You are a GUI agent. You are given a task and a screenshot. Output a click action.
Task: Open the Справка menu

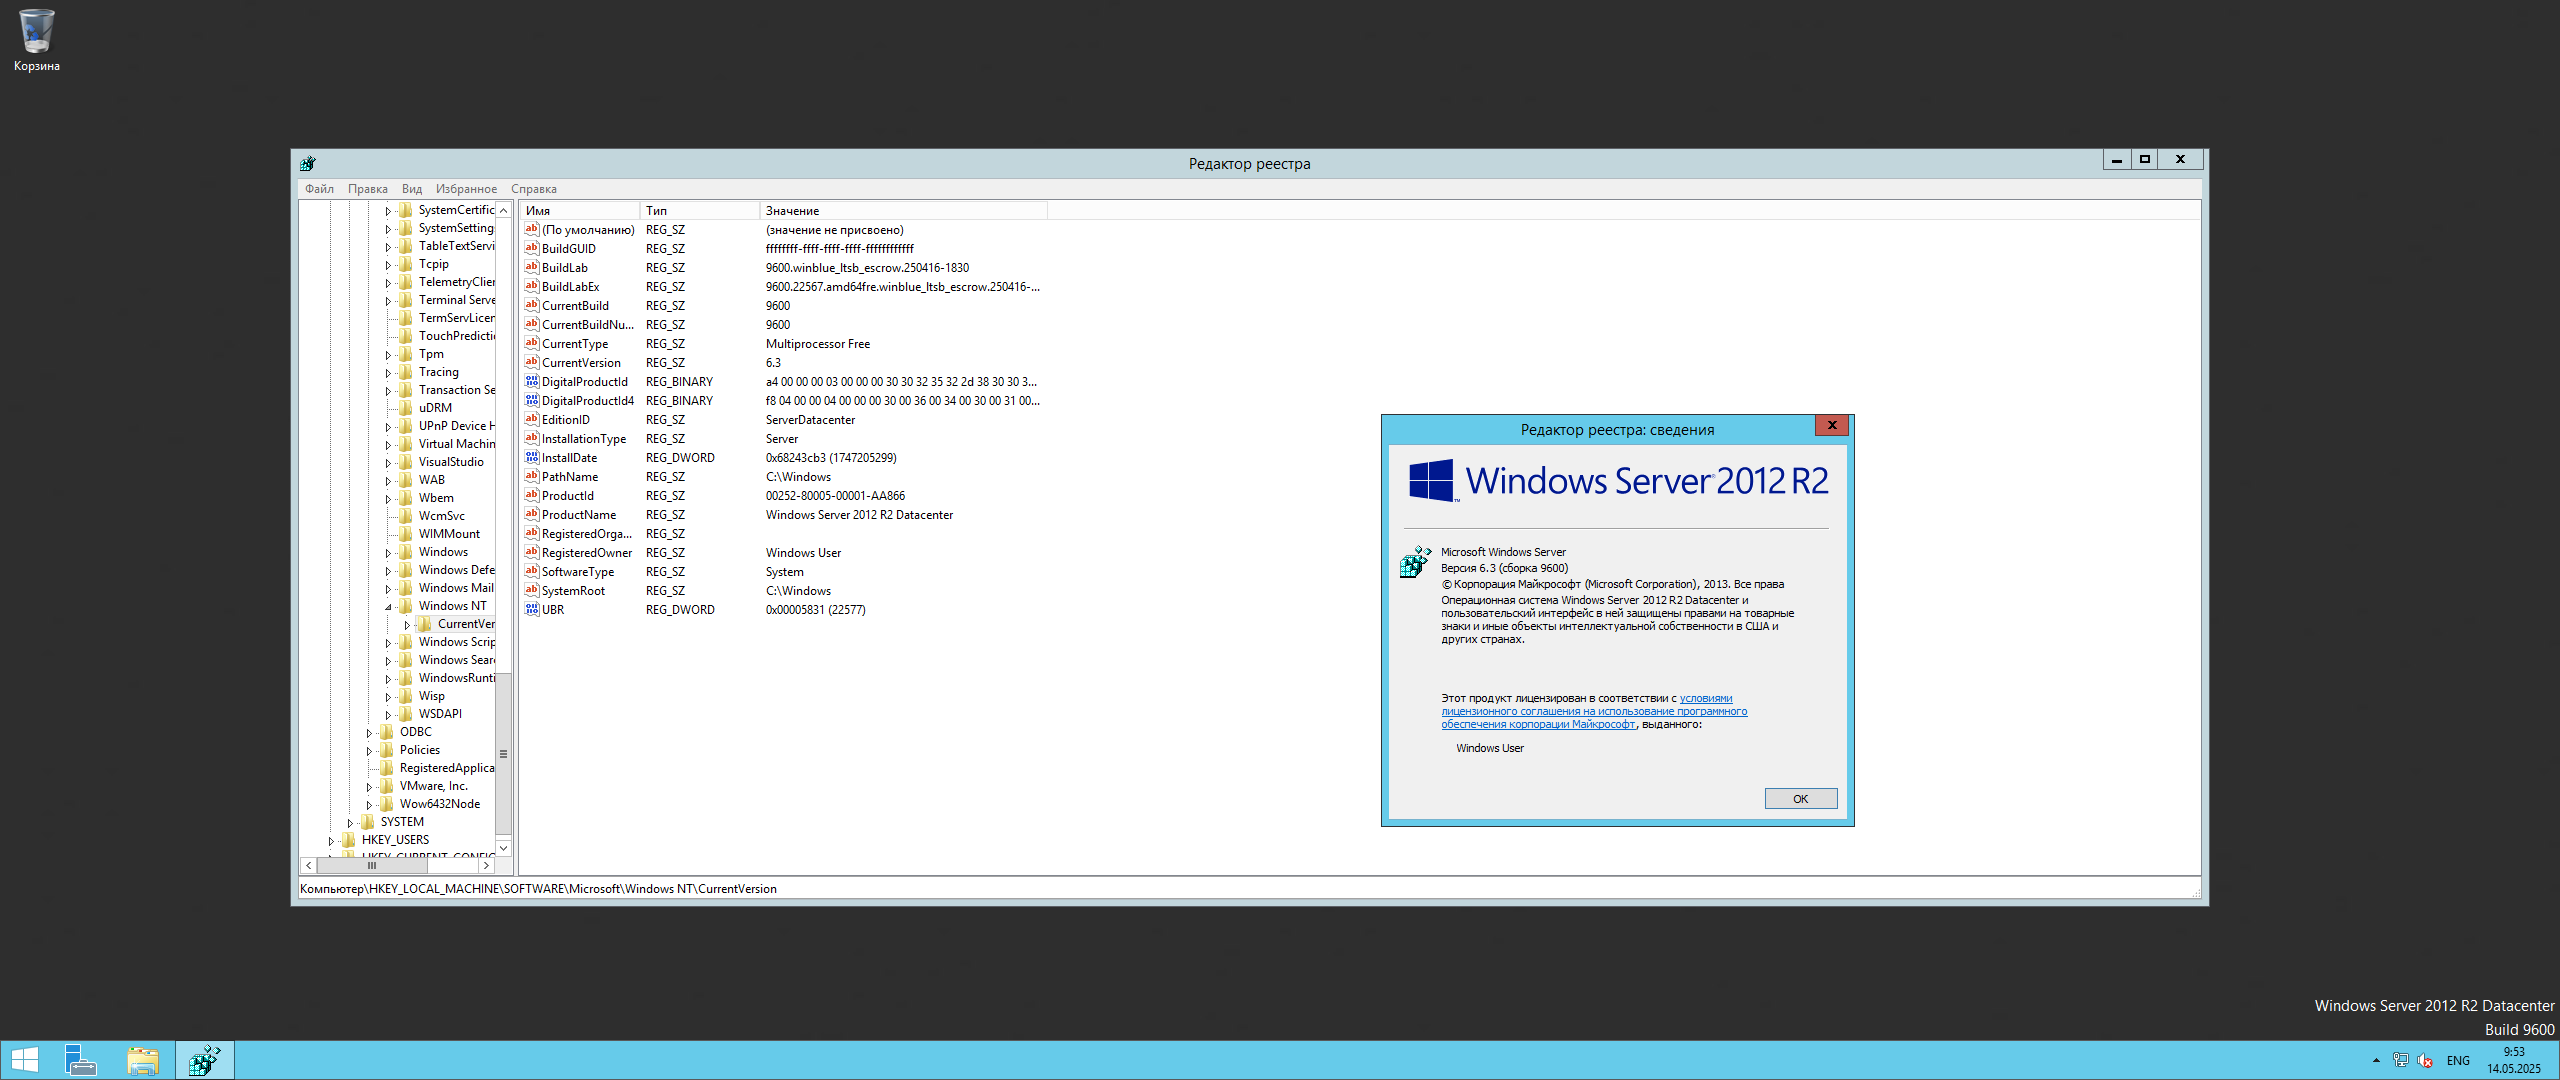tap(534, 189)
